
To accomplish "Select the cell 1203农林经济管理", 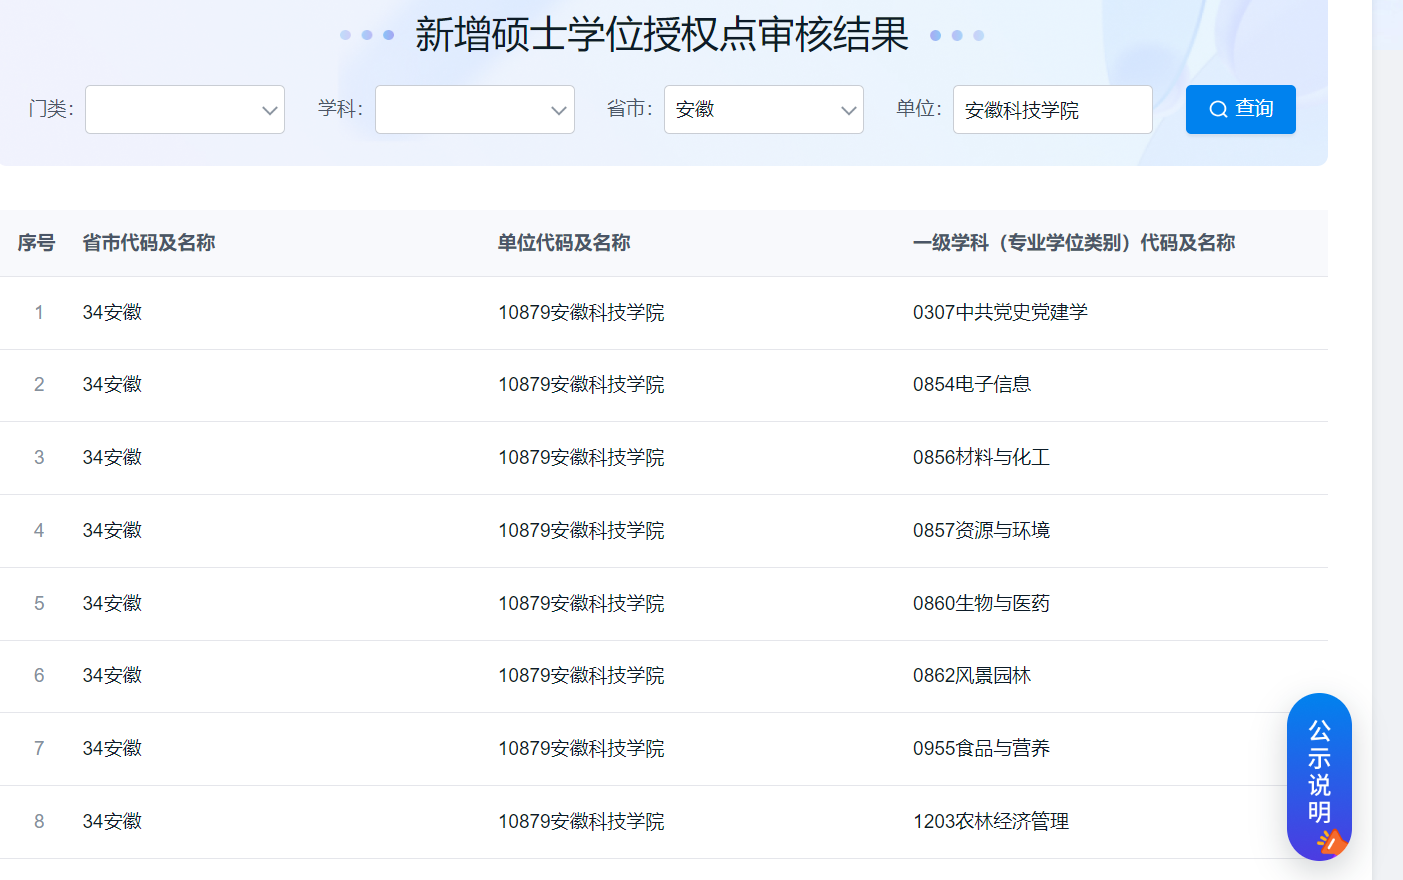I will (x=991, y=821).
